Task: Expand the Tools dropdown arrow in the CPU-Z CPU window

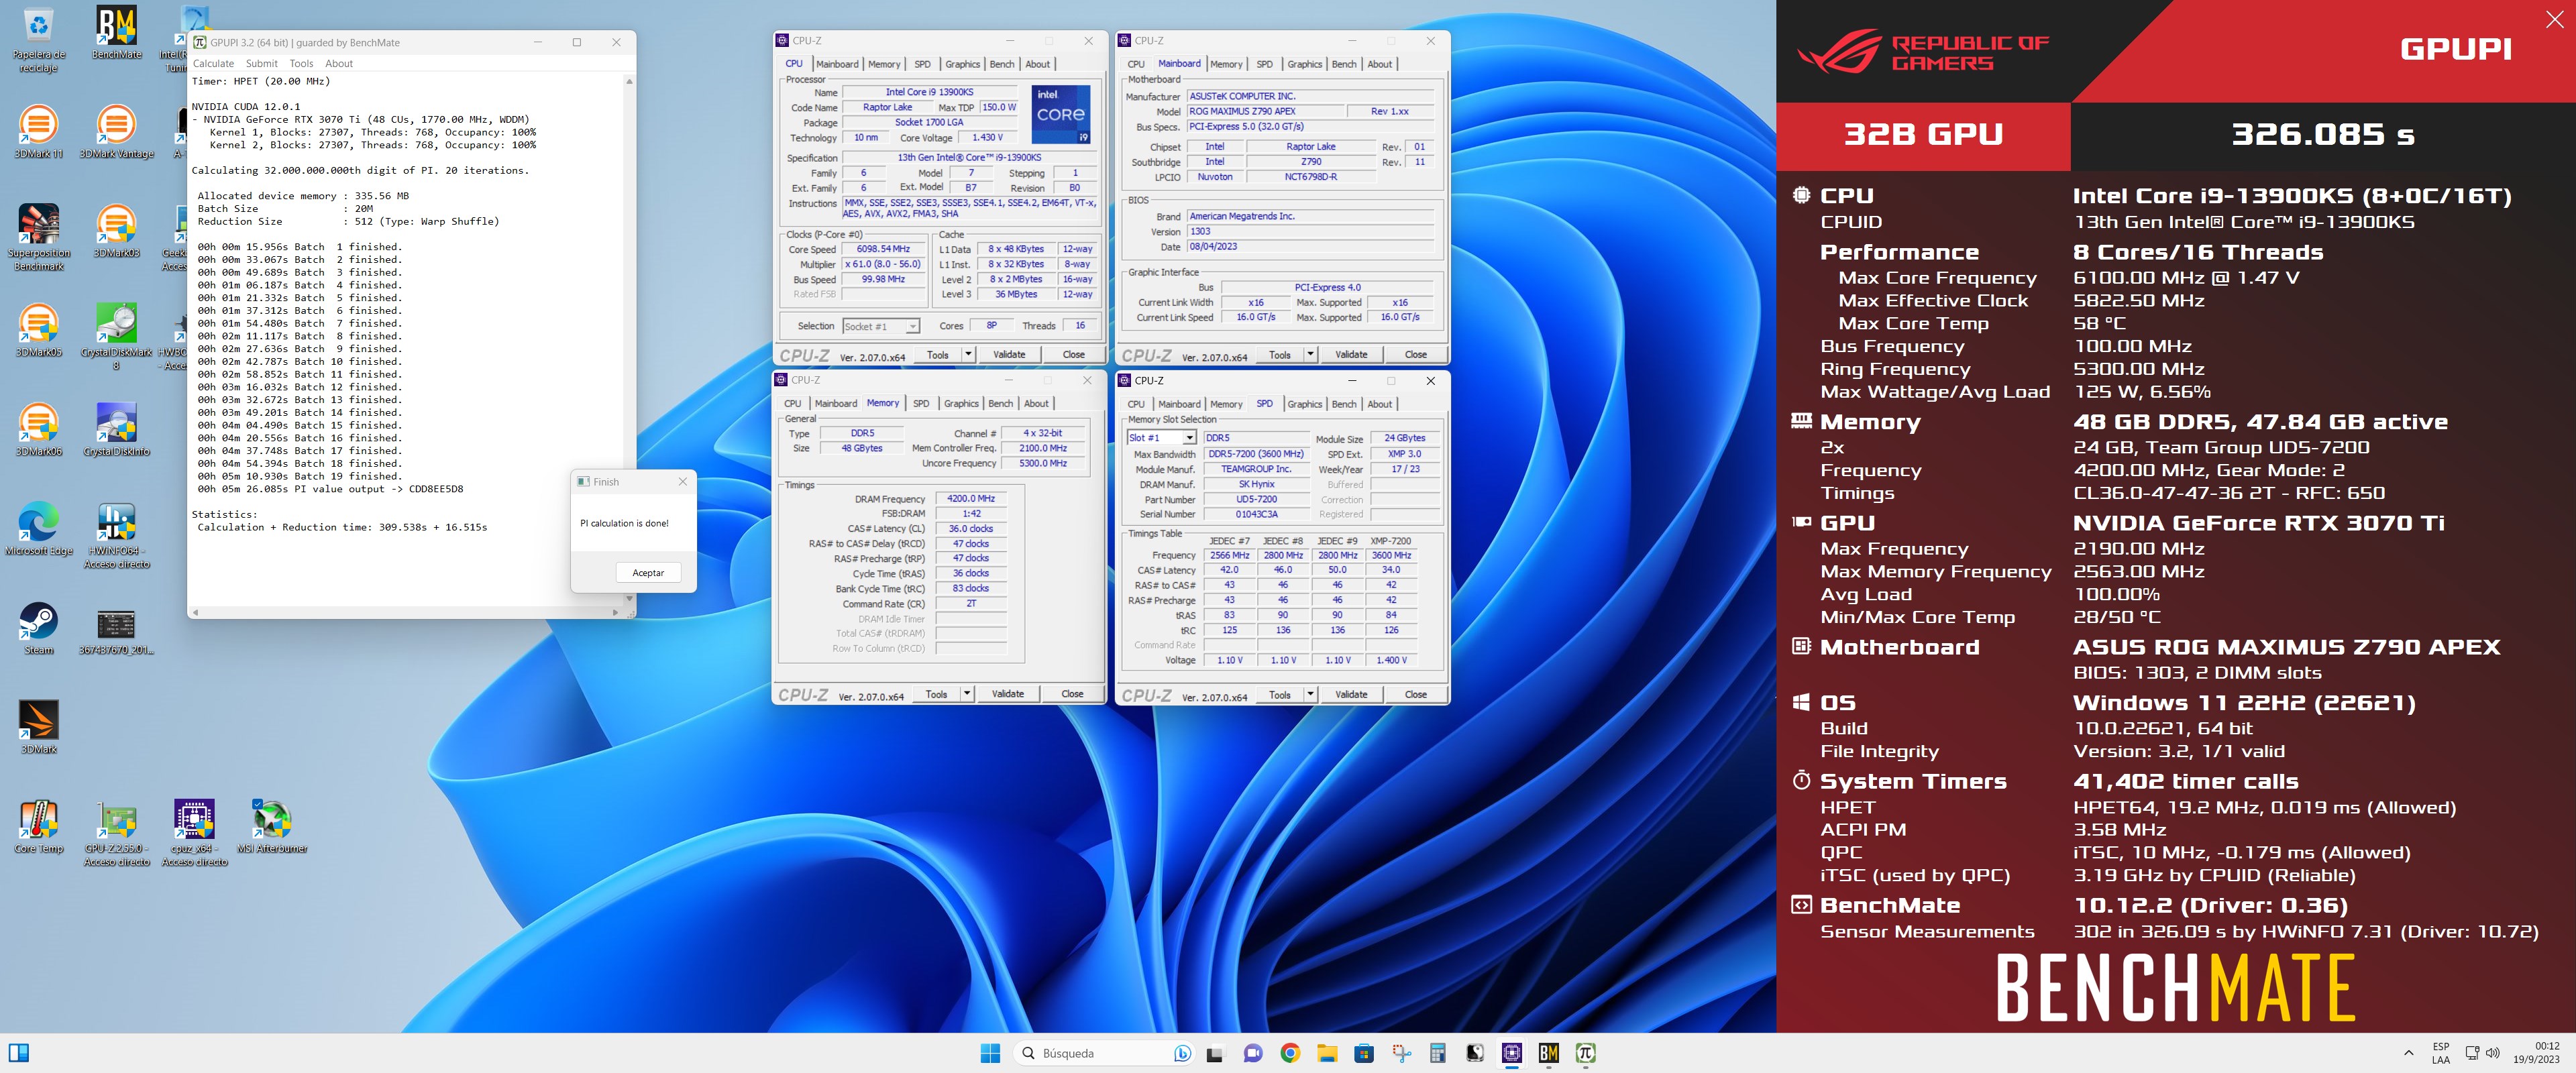Action: click(968, 354)
